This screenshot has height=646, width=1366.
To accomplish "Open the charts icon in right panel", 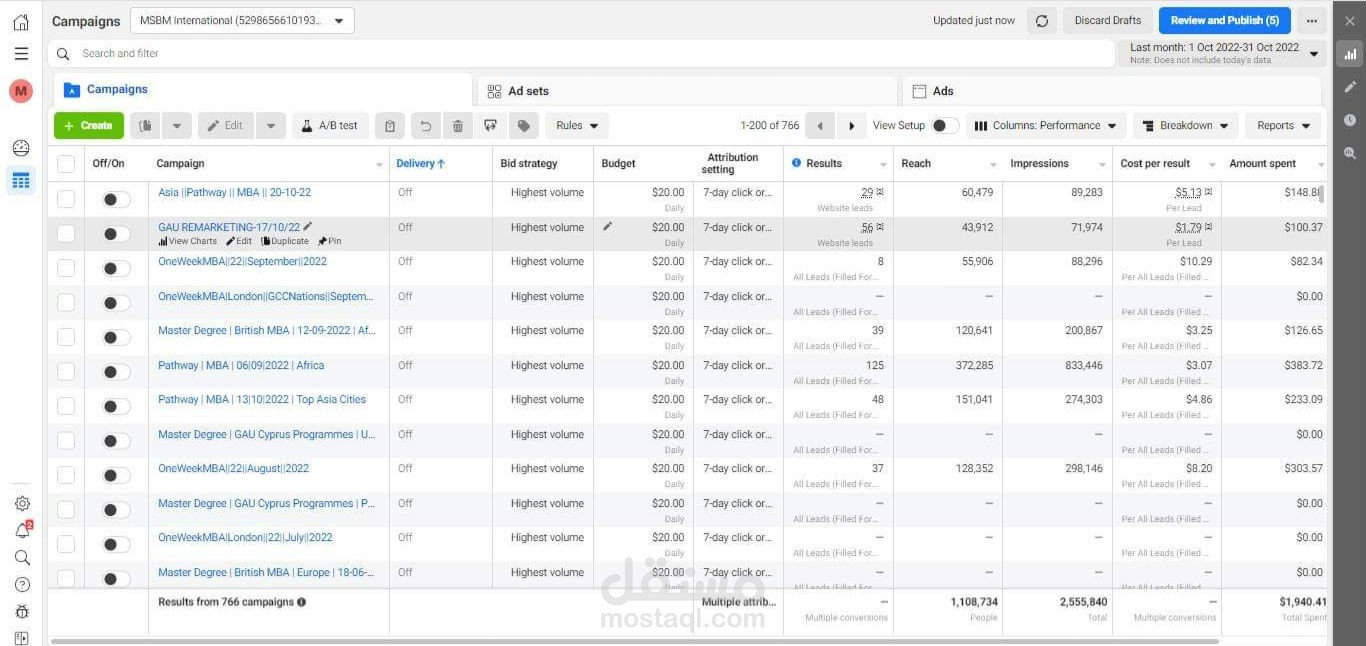I will (x=1350, y=54).
